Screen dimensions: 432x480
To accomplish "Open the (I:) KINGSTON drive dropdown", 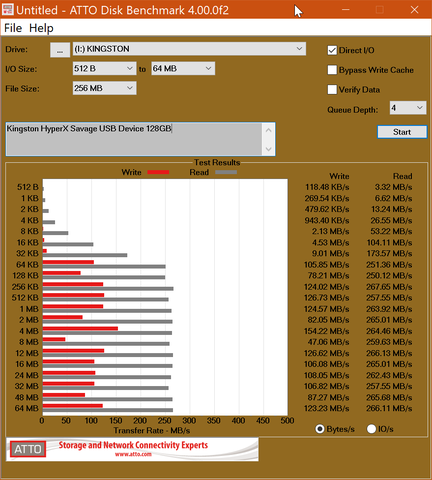I will click(x=189, y=49).
